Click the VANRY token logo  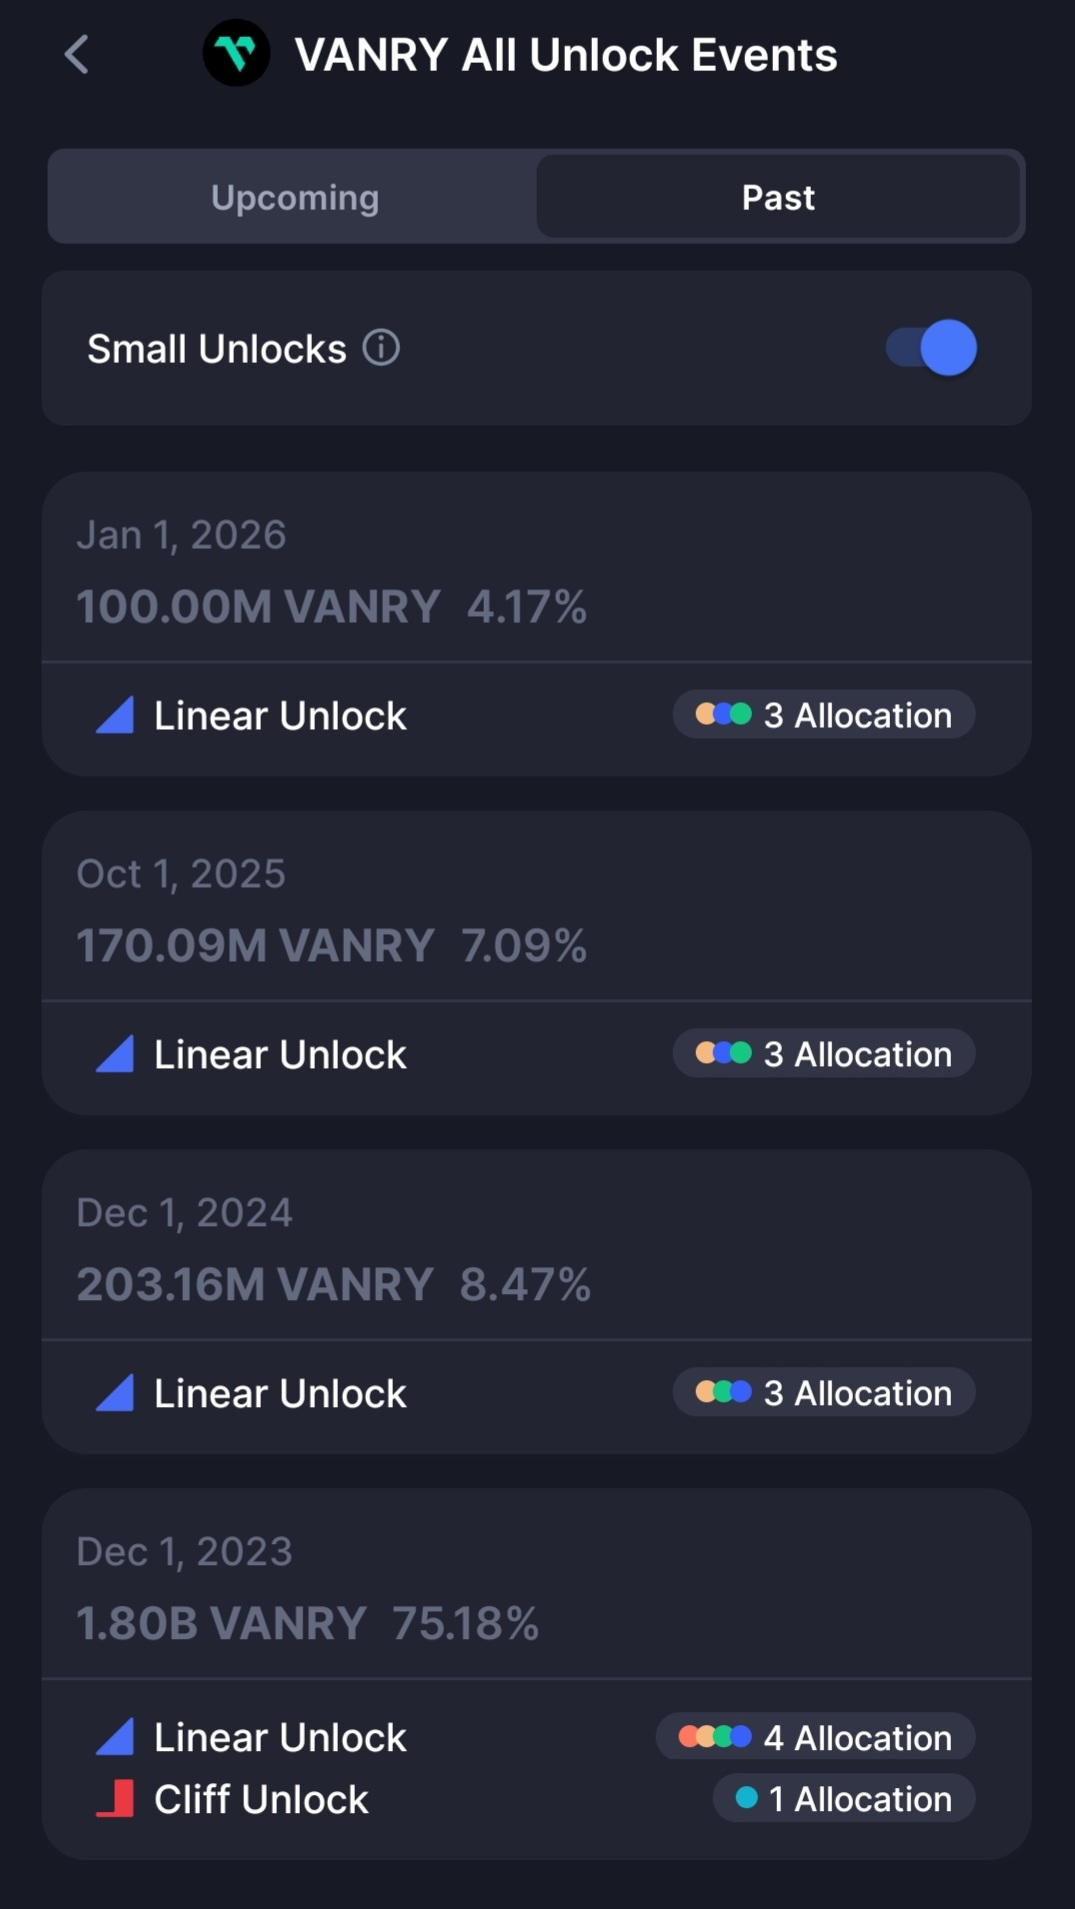[x=236, y=53]
